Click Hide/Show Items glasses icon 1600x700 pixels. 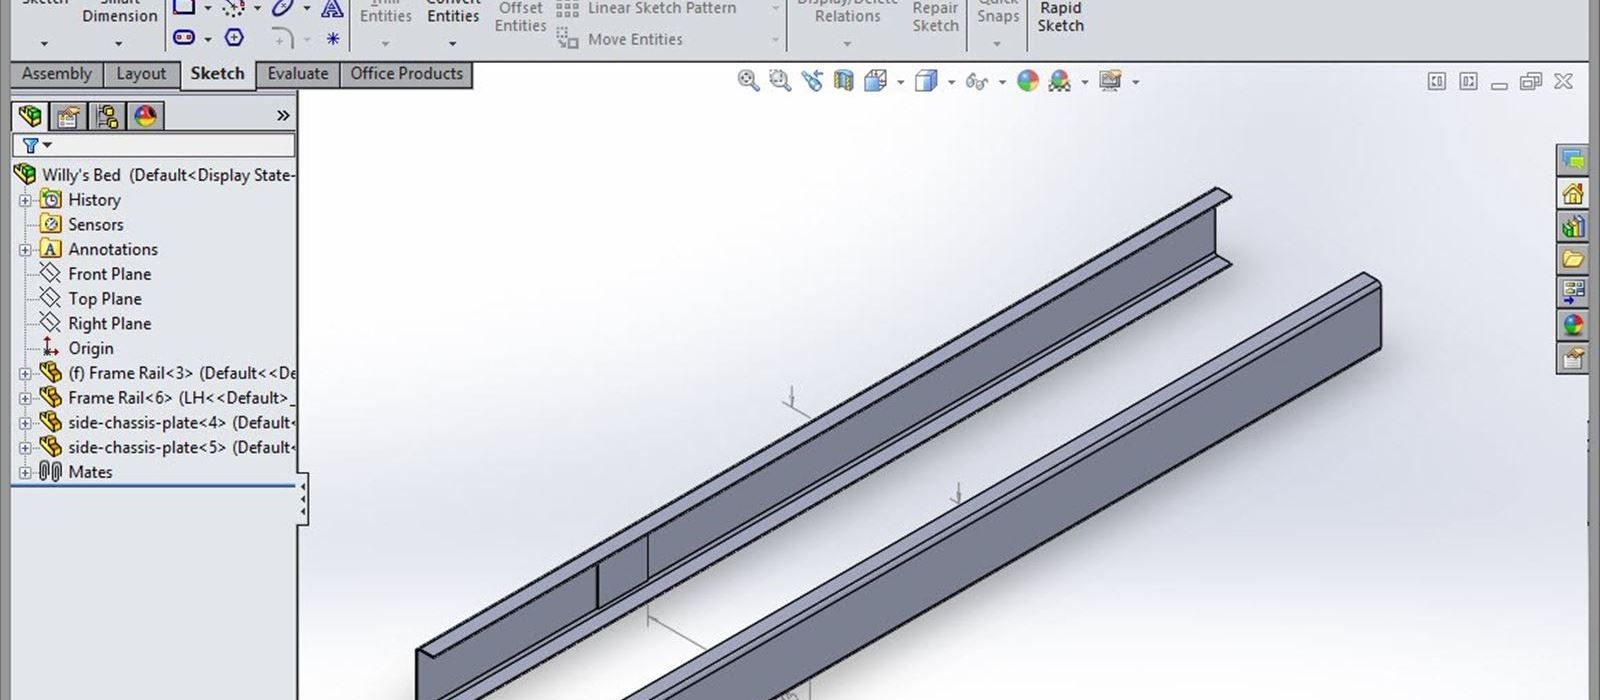(977, 82)
